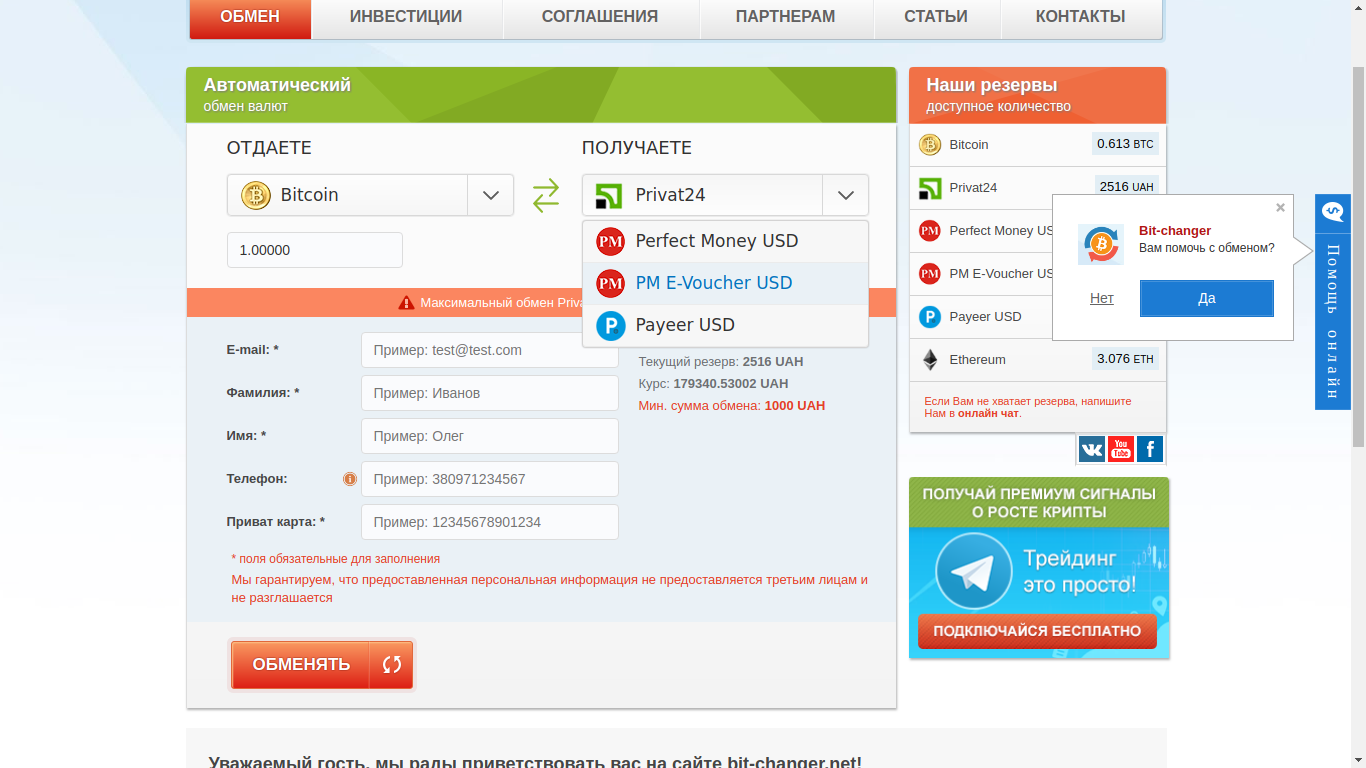Select PM E-Voucher USD from the list
This screenshot has width=1366, height=768.
tap(725, 283)
